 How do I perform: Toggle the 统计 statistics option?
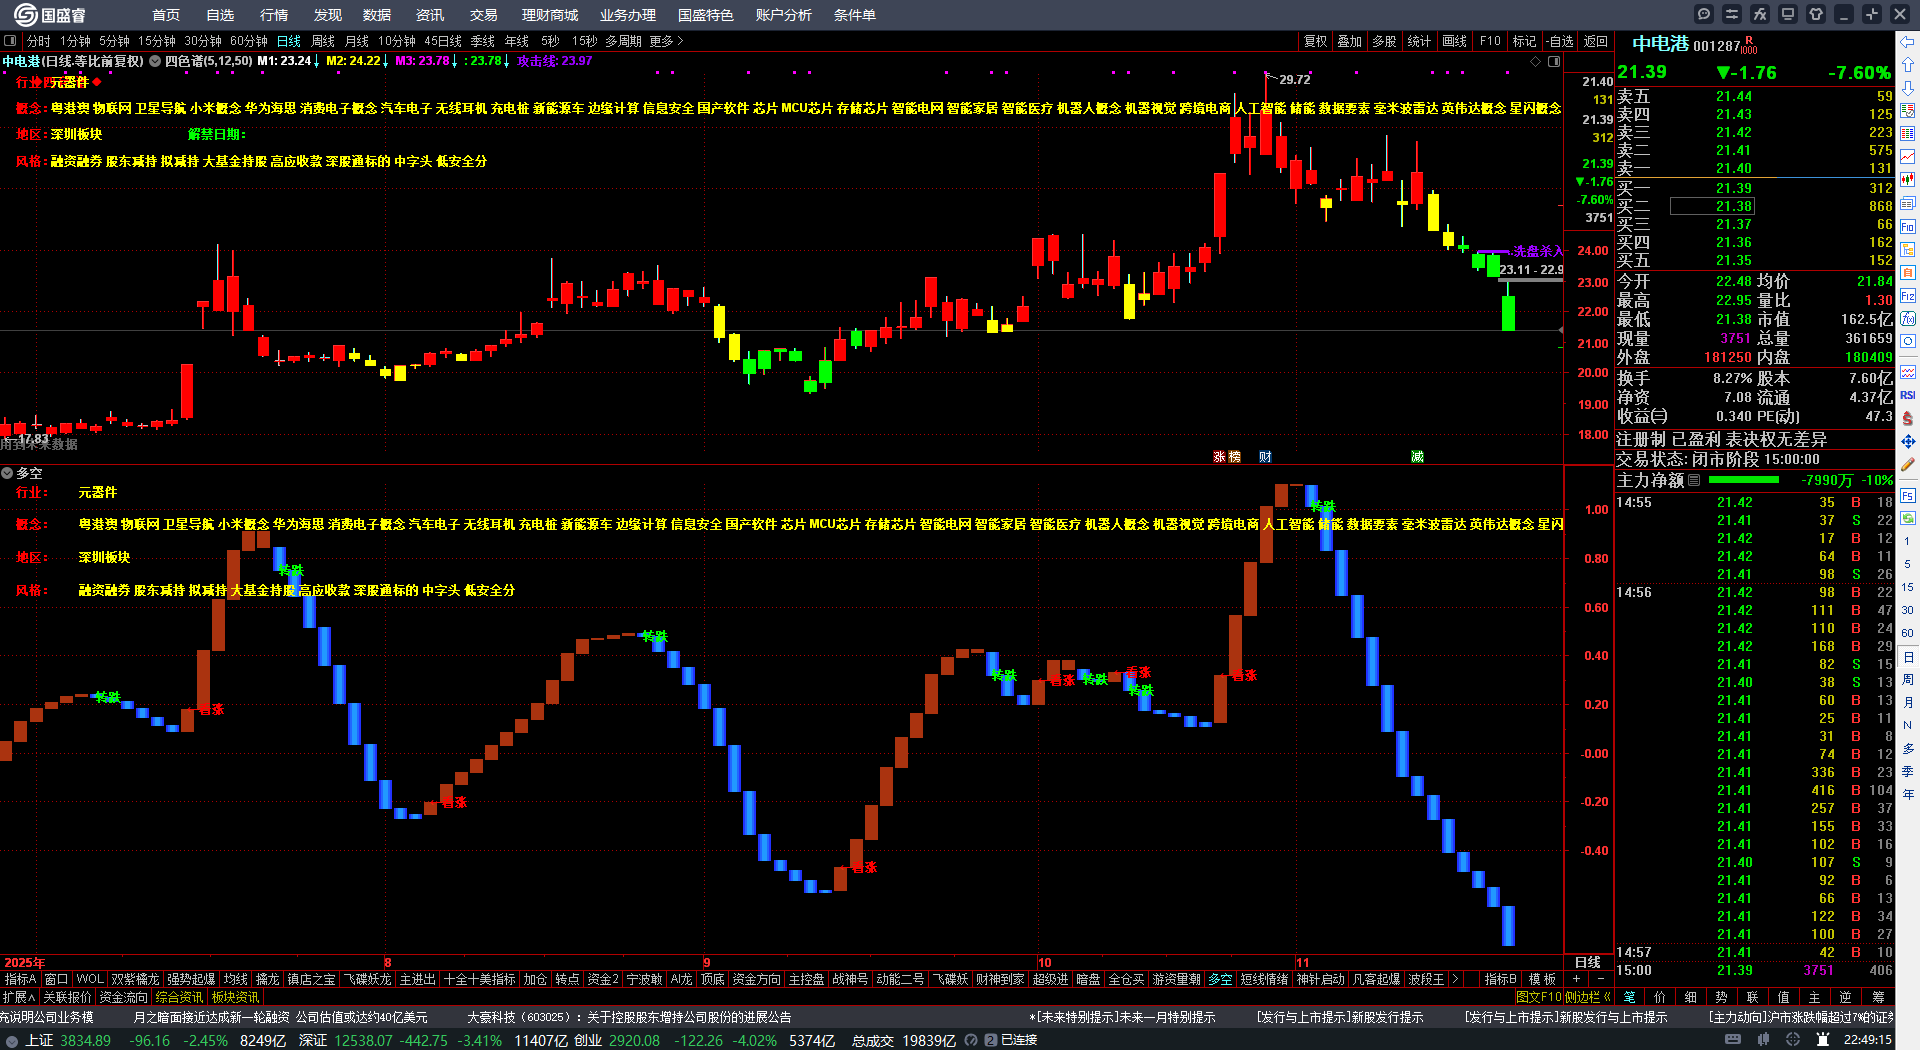tap(1419, 41)
